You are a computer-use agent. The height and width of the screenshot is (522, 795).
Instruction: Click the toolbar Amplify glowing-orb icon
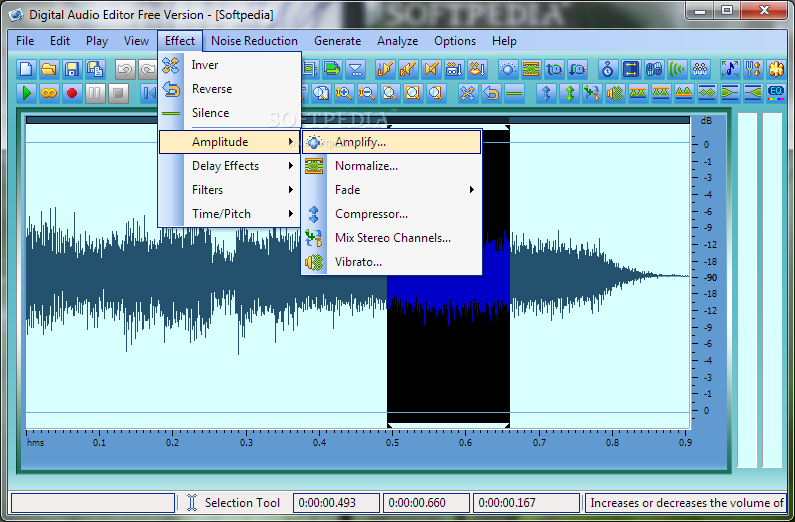508,68
